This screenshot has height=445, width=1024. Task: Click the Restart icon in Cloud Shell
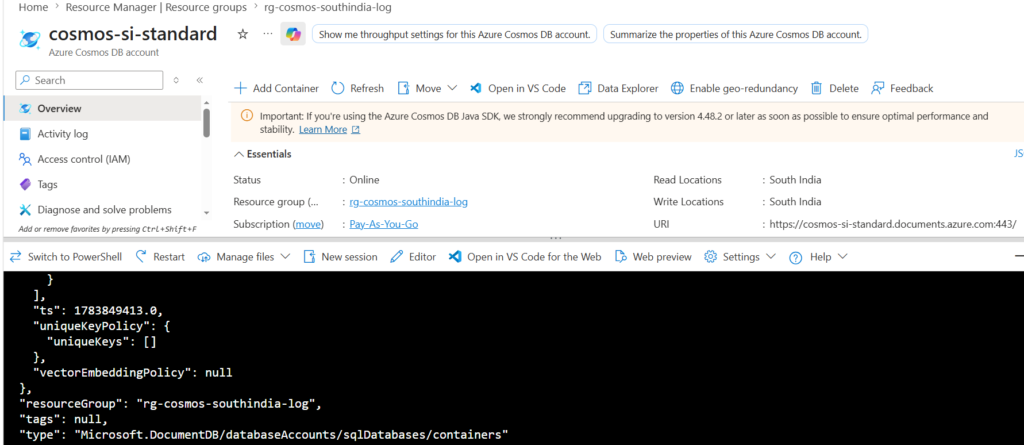141,257
